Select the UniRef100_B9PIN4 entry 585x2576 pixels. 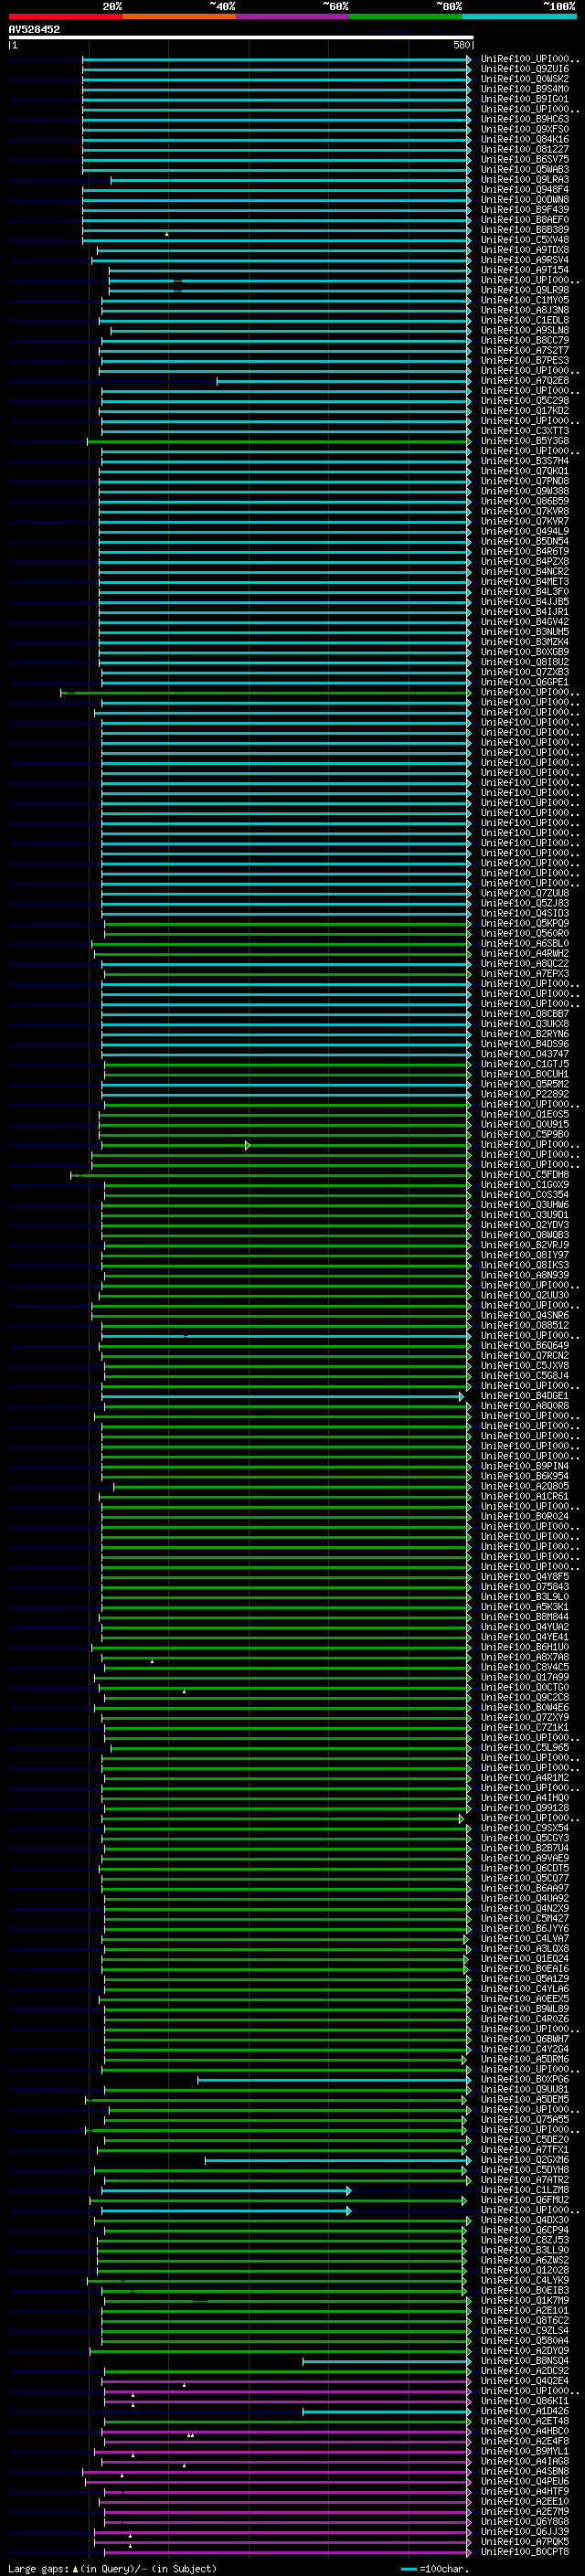(524, 1466)
